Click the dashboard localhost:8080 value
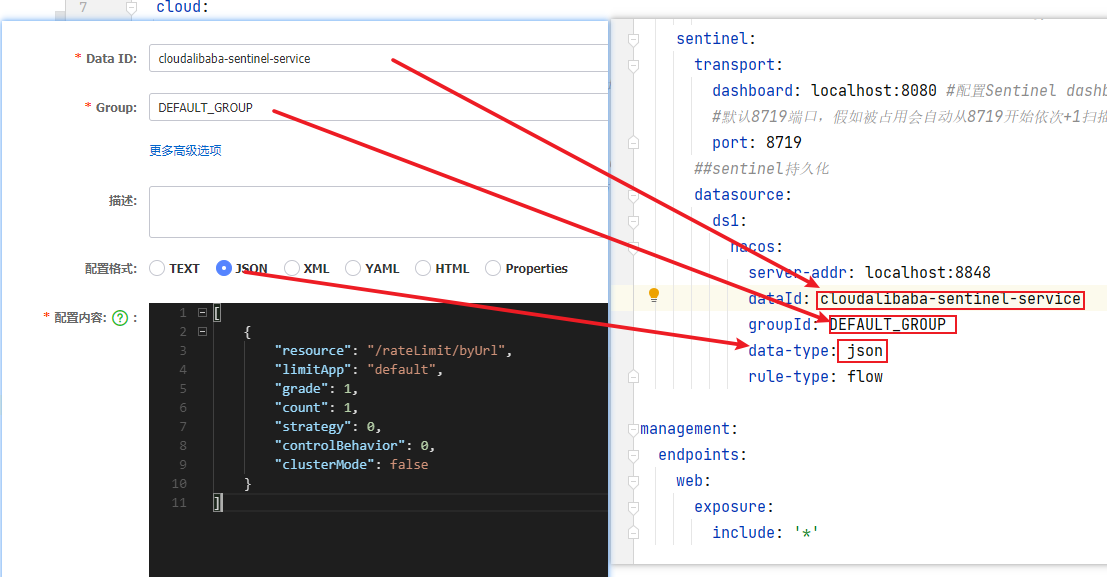 (x=873, y=90)
